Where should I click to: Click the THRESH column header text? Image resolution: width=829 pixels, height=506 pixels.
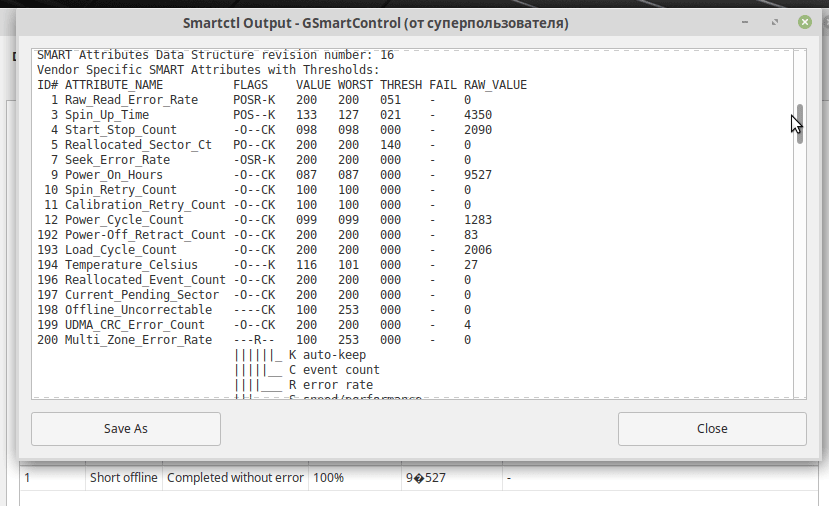coord(401,85)
